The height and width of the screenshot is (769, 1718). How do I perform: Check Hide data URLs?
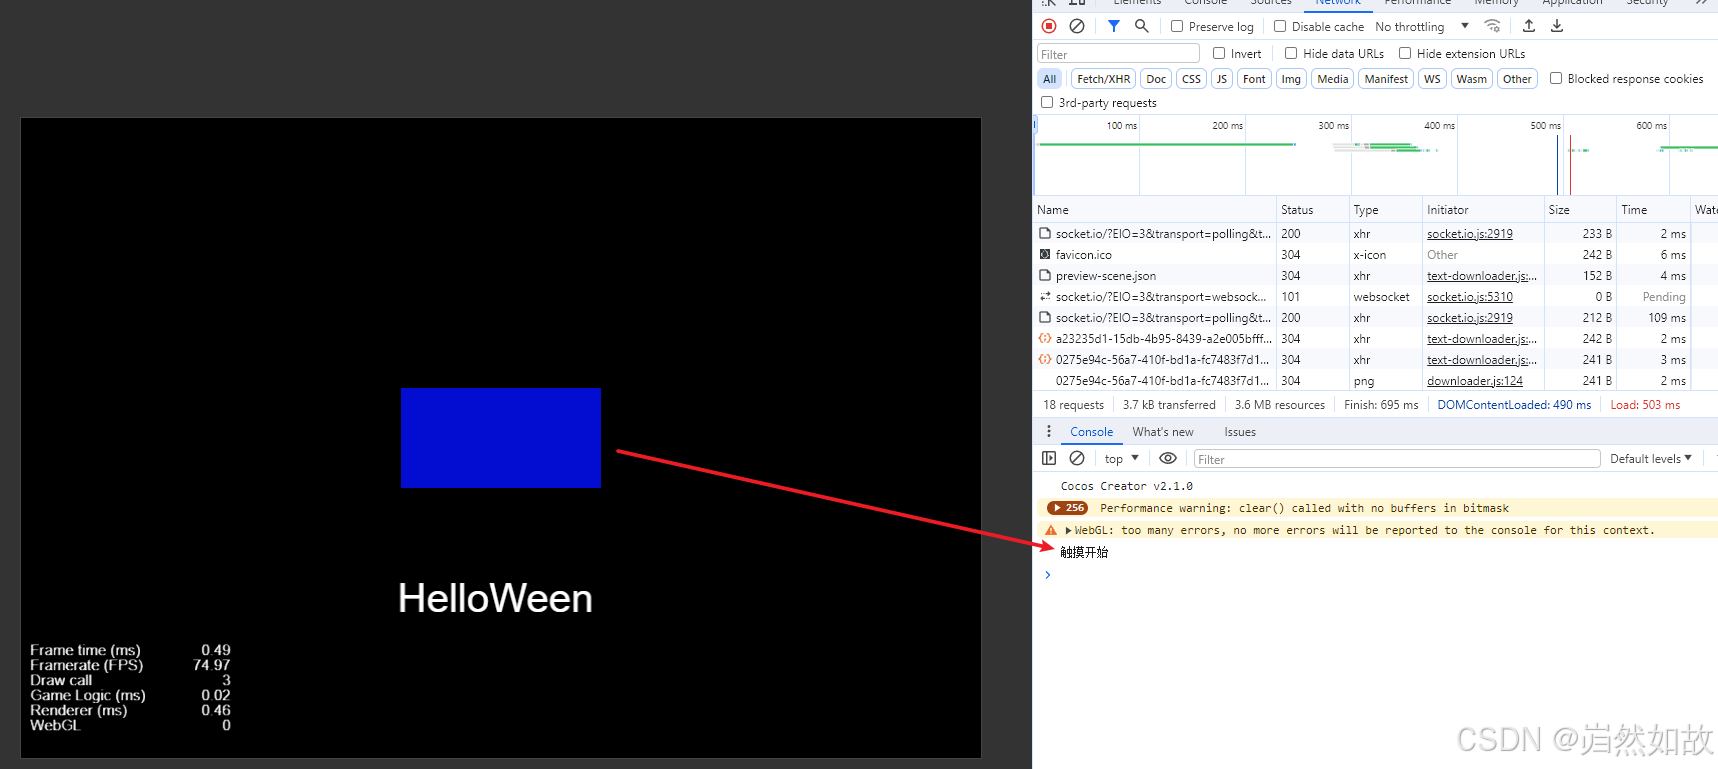pos(1291,53)
